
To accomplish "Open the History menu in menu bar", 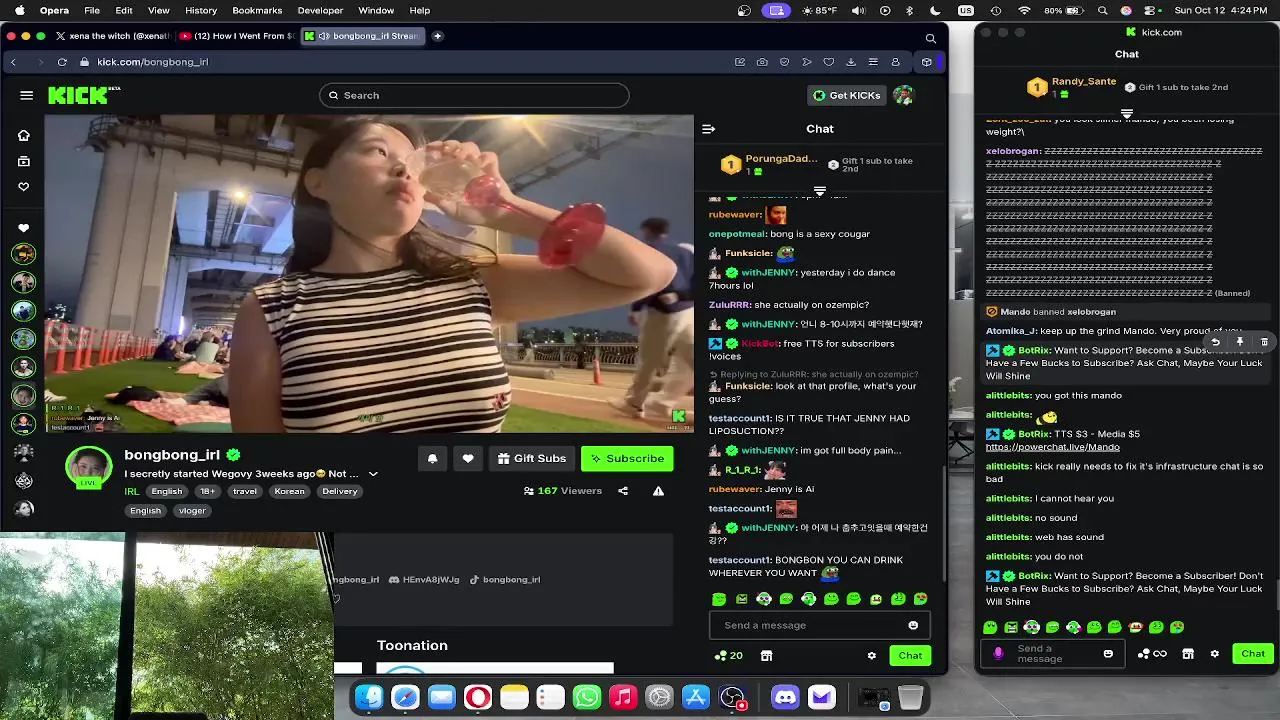I will [201, 10].
